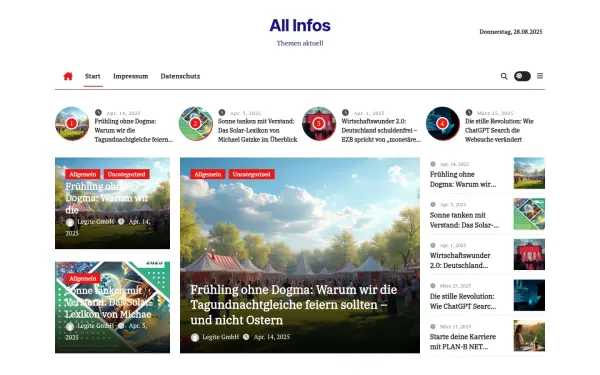
Task: Click Allgemein tag on Sonne tanken card
Action: pyautogui.click(x=83, y=279)
